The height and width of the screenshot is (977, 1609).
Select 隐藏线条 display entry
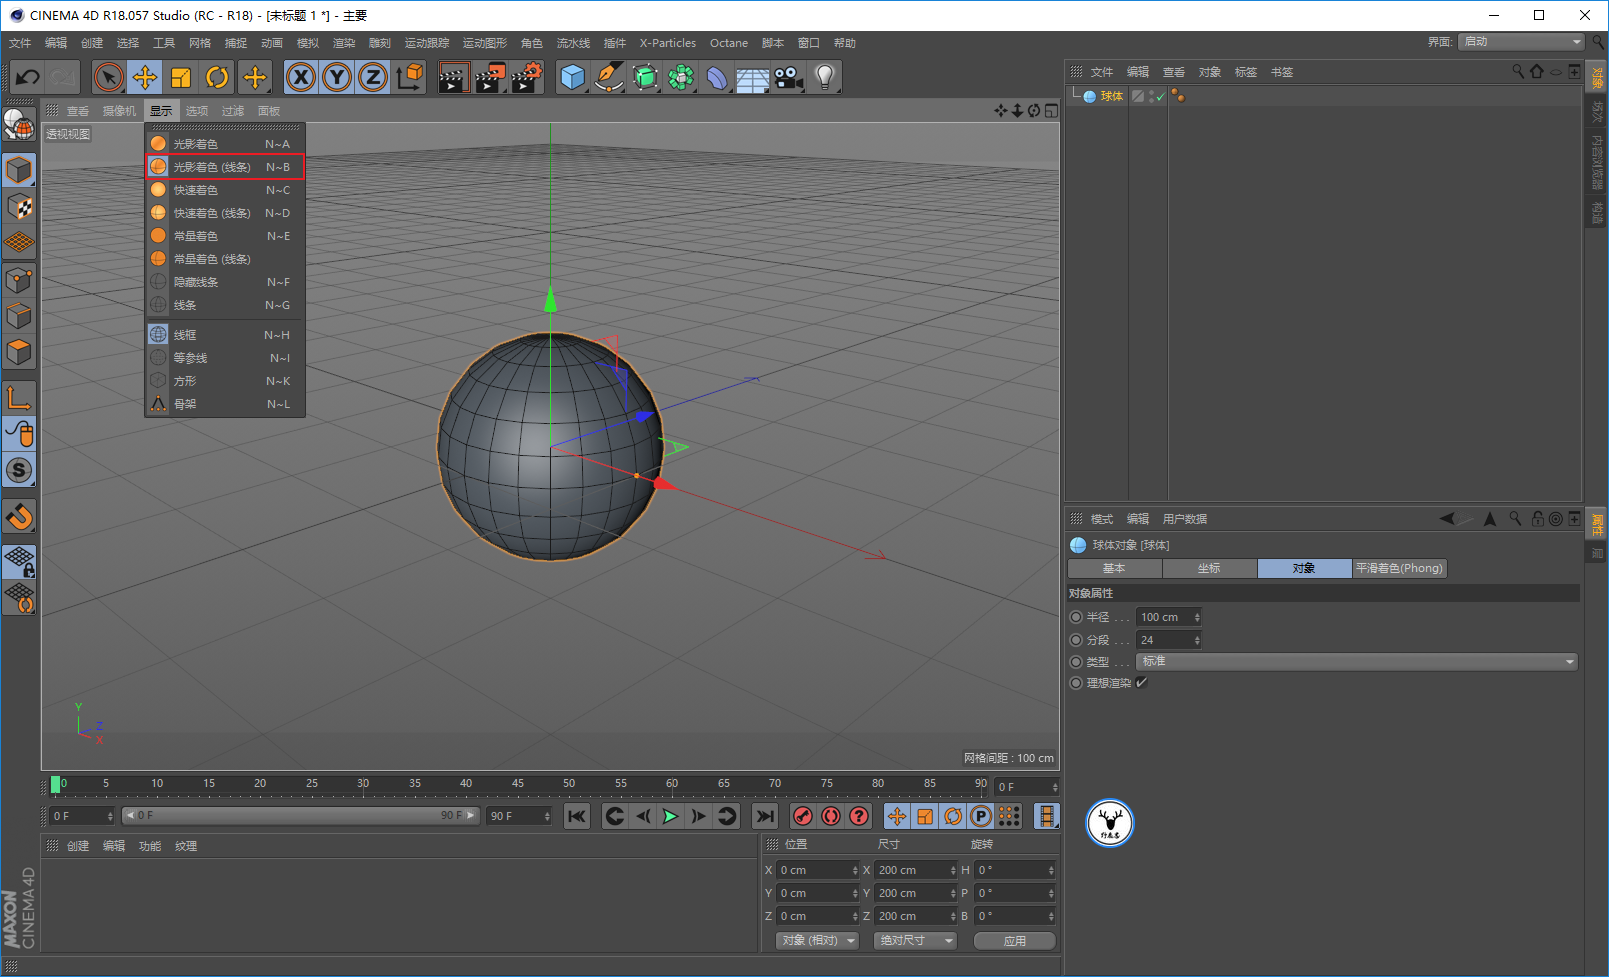[x=225, y=282]
